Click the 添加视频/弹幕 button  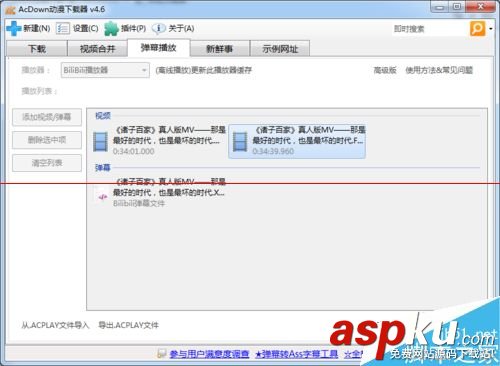[47, 117]
